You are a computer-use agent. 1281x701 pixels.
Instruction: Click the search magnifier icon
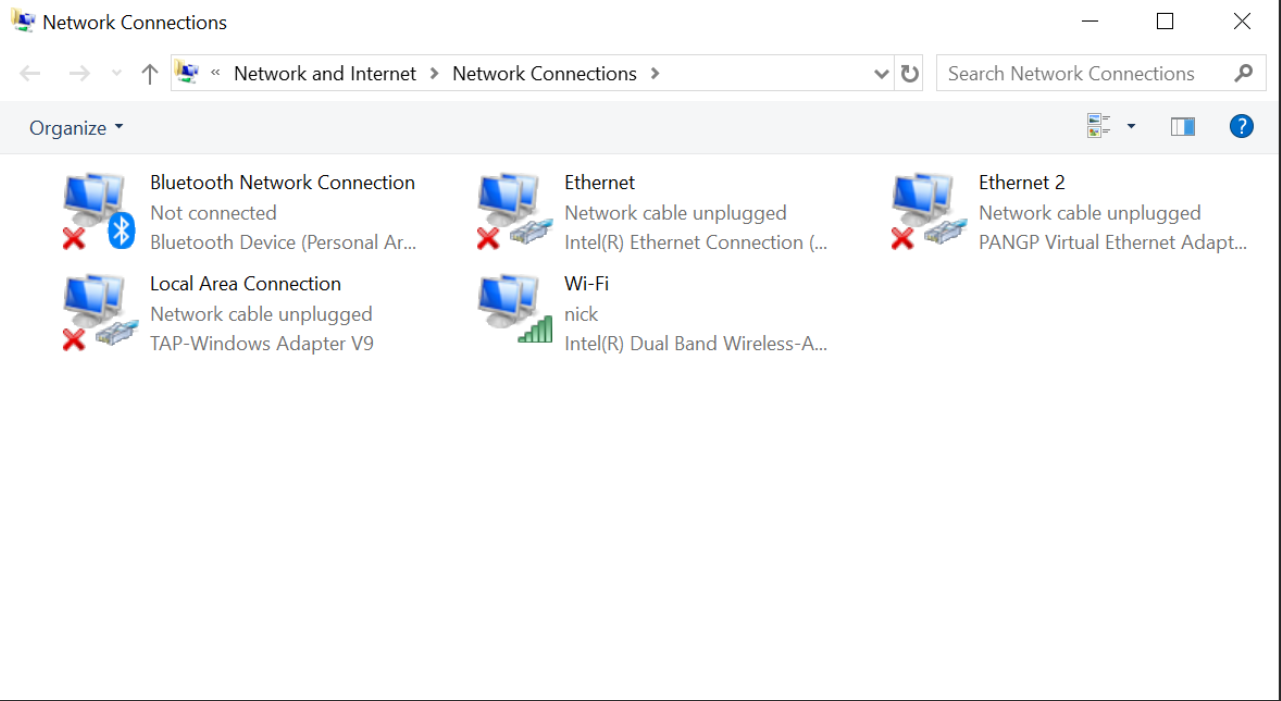1243,73
